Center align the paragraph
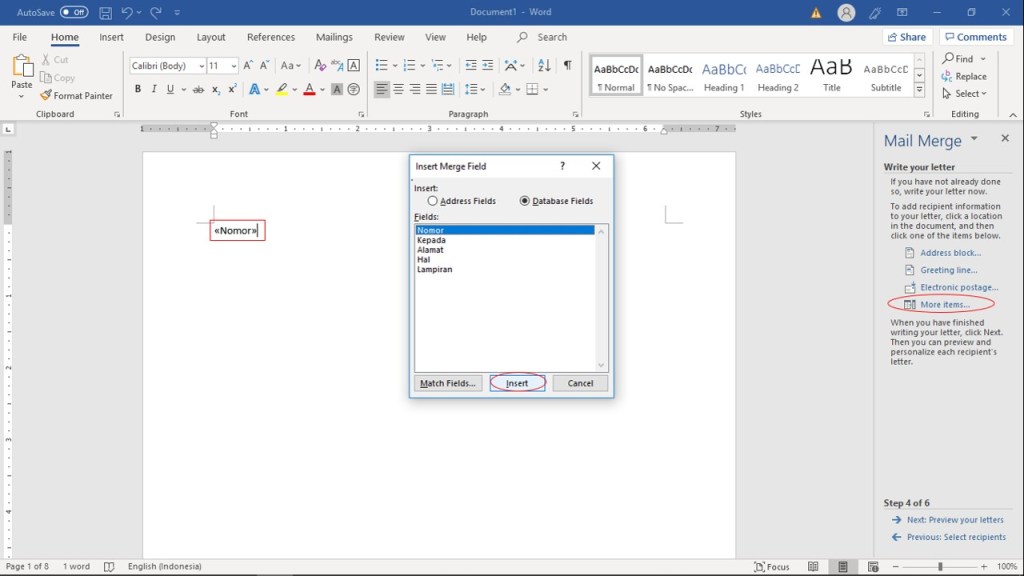Image resolution: width=1024 pixels, height=576 pixels. tap(398, 89)
